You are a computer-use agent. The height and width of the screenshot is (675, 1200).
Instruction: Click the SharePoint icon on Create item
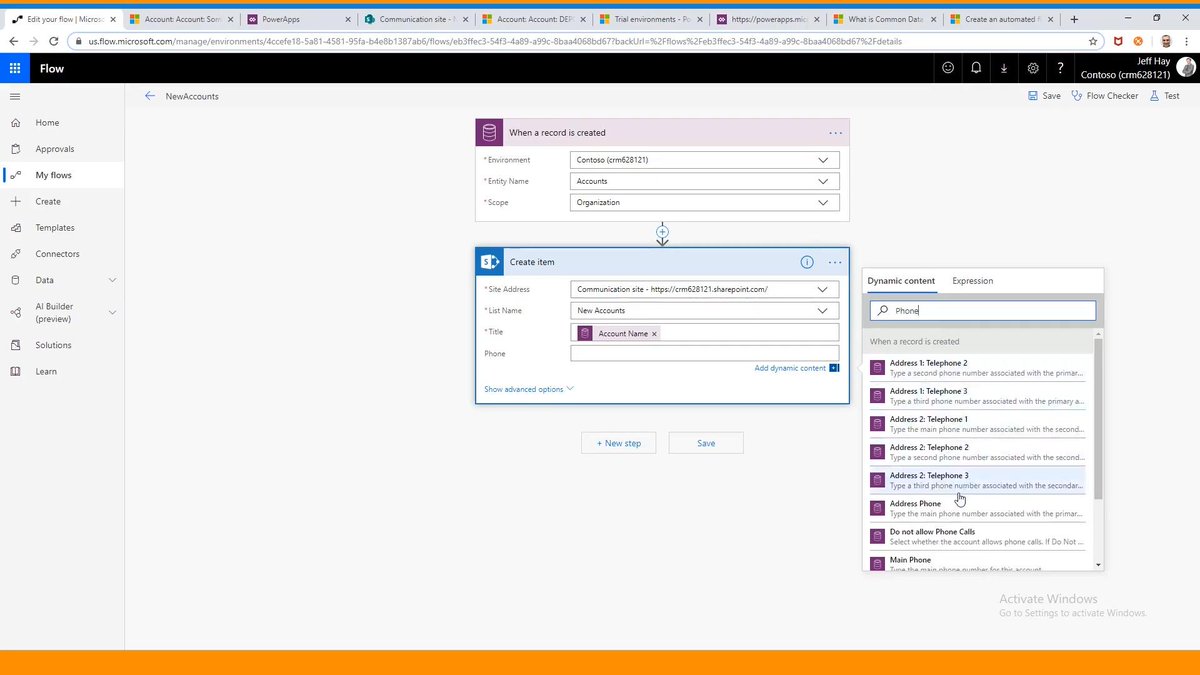pos(490,262)
